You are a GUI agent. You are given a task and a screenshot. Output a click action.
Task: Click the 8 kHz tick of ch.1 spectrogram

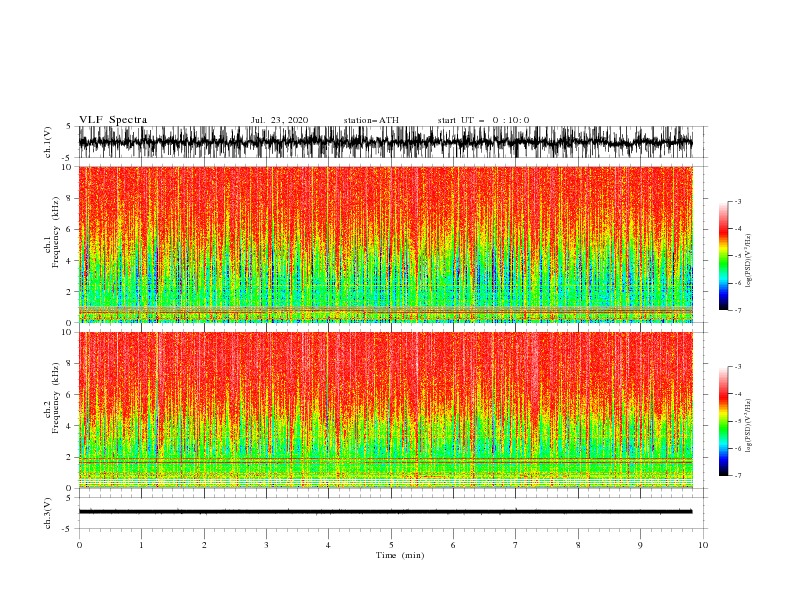coord(70,198)
